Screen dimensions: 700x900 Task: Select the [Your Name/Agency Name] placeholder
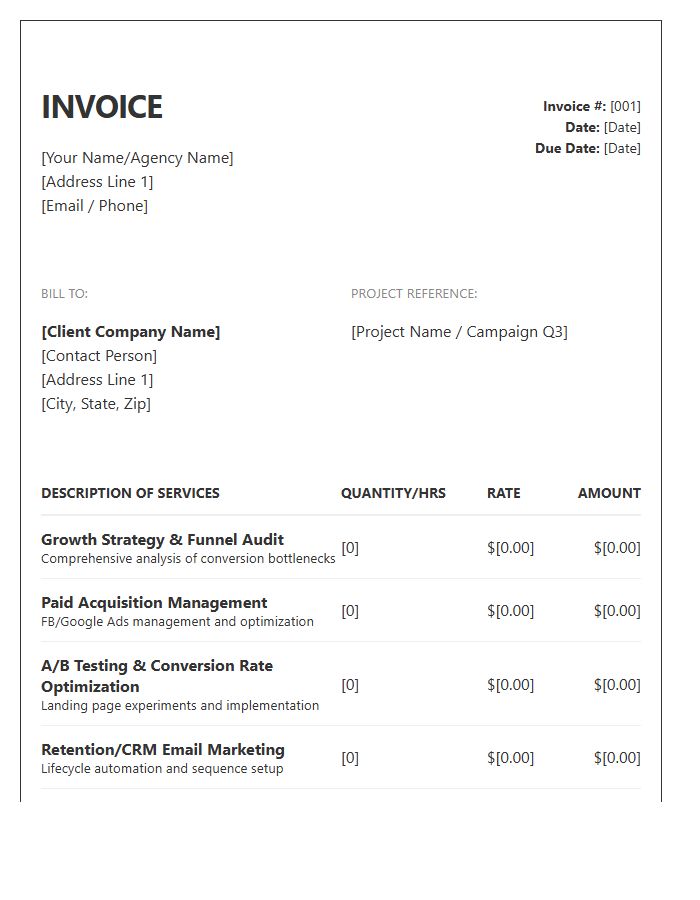click(137, 158)
